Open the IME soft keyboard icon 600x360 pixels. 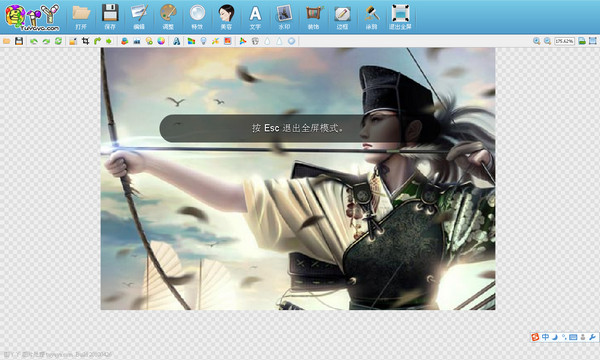573,337
